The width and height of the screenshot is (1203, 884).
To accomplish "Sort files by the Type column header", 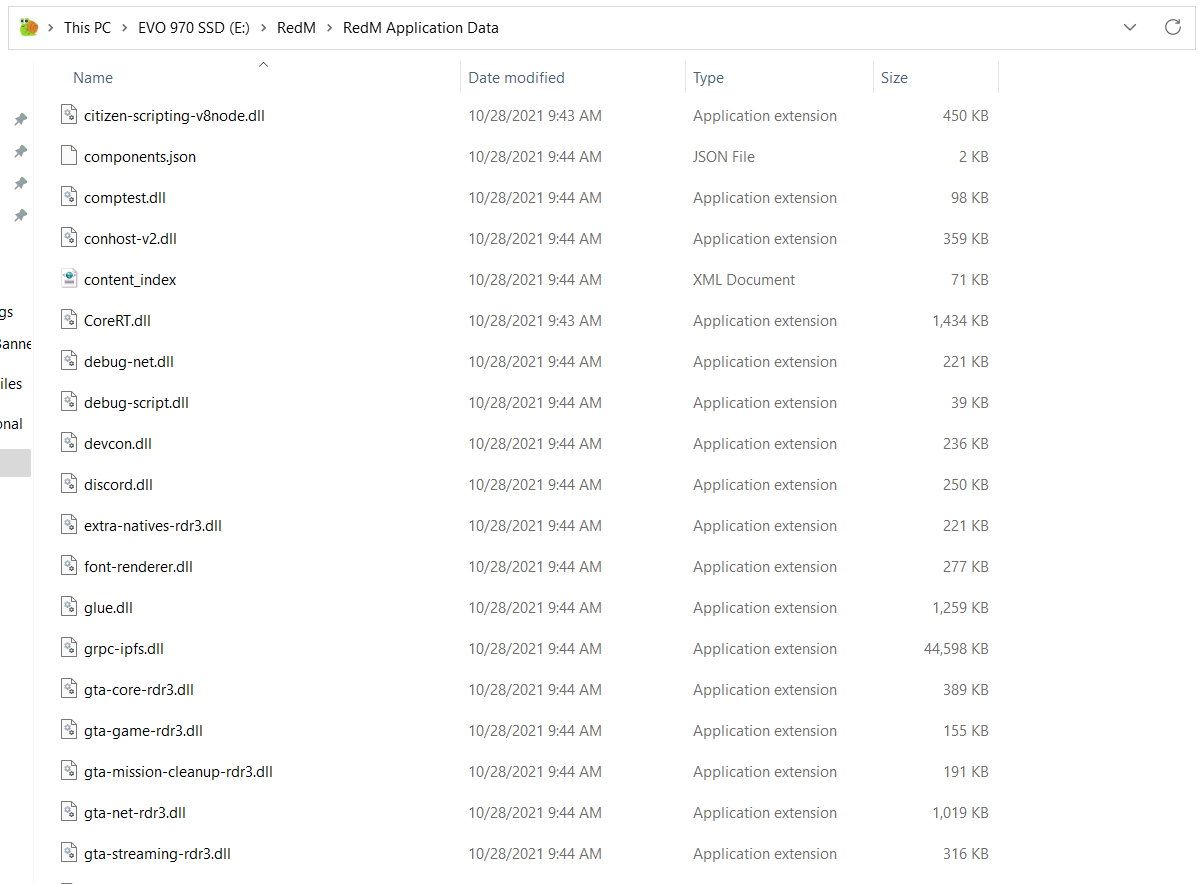I will (x=708, y=77).
